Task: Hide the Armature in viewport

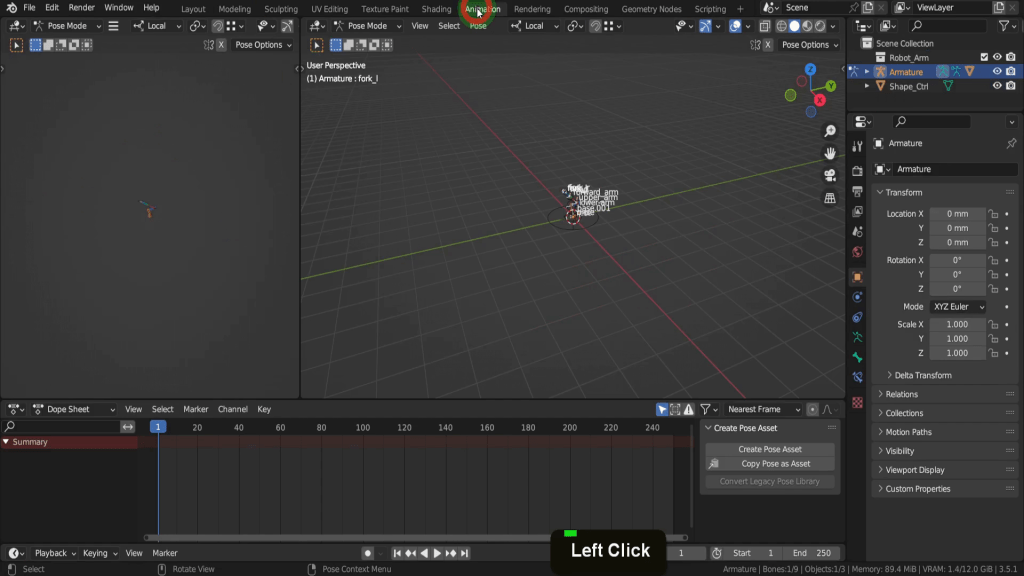Action: click(x=997, y=72)
